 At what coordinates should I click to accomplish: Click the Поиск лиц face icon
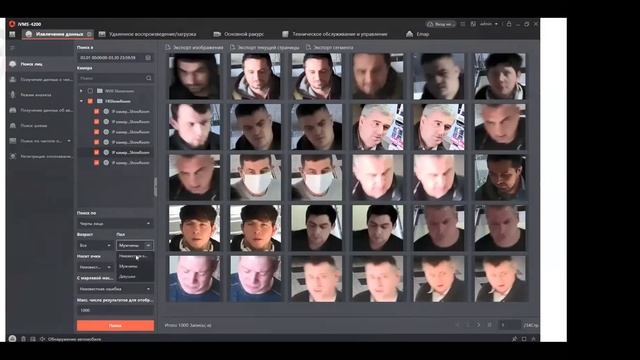click(13, 64)
